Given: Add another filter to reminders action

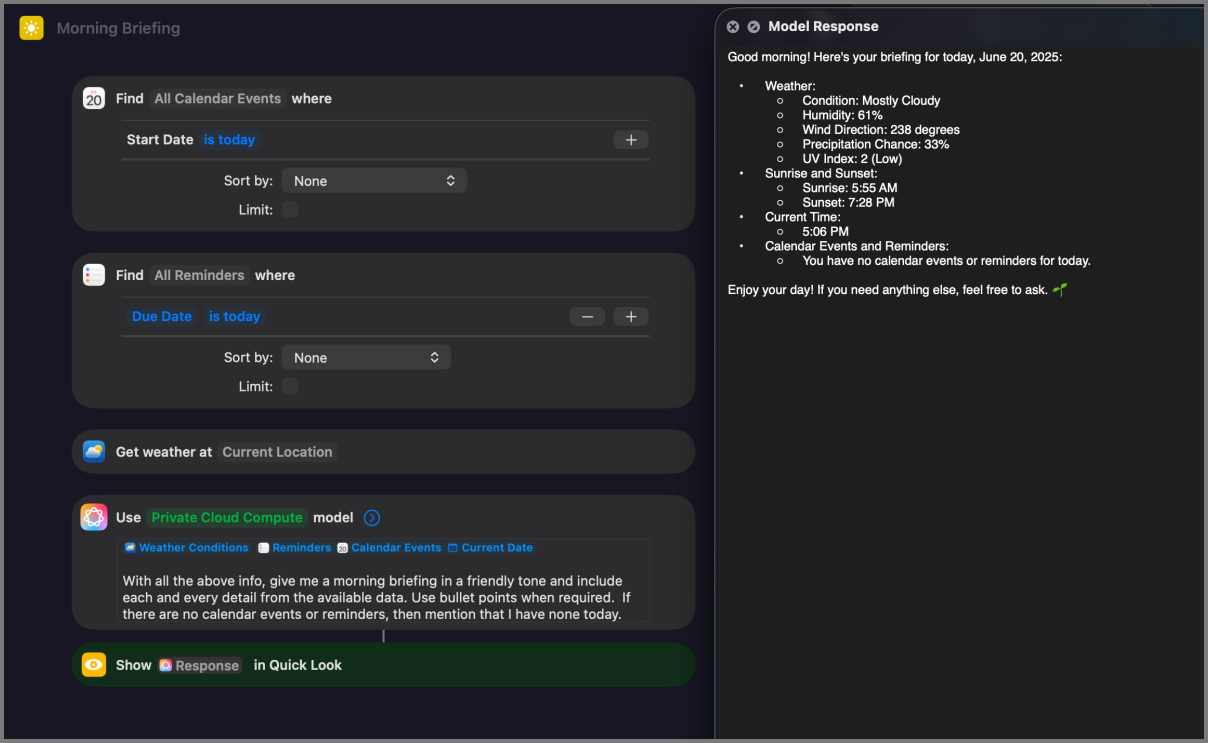Looking at the screenshot, I should coord(631,317).
